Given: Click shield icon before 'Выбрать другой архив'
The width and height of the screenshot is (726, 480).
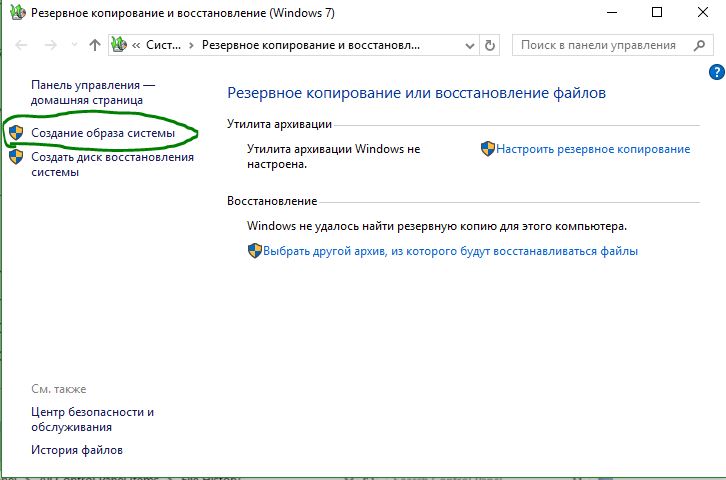Looking at the screenshot, I should 255,251.
